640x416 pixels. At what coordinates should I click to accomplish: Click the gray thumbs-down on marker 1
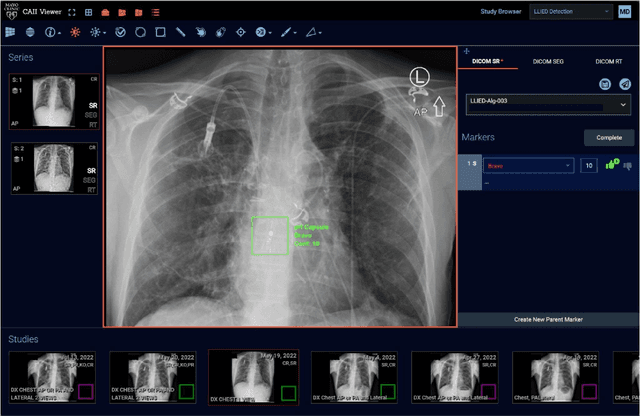click(627, 164)
